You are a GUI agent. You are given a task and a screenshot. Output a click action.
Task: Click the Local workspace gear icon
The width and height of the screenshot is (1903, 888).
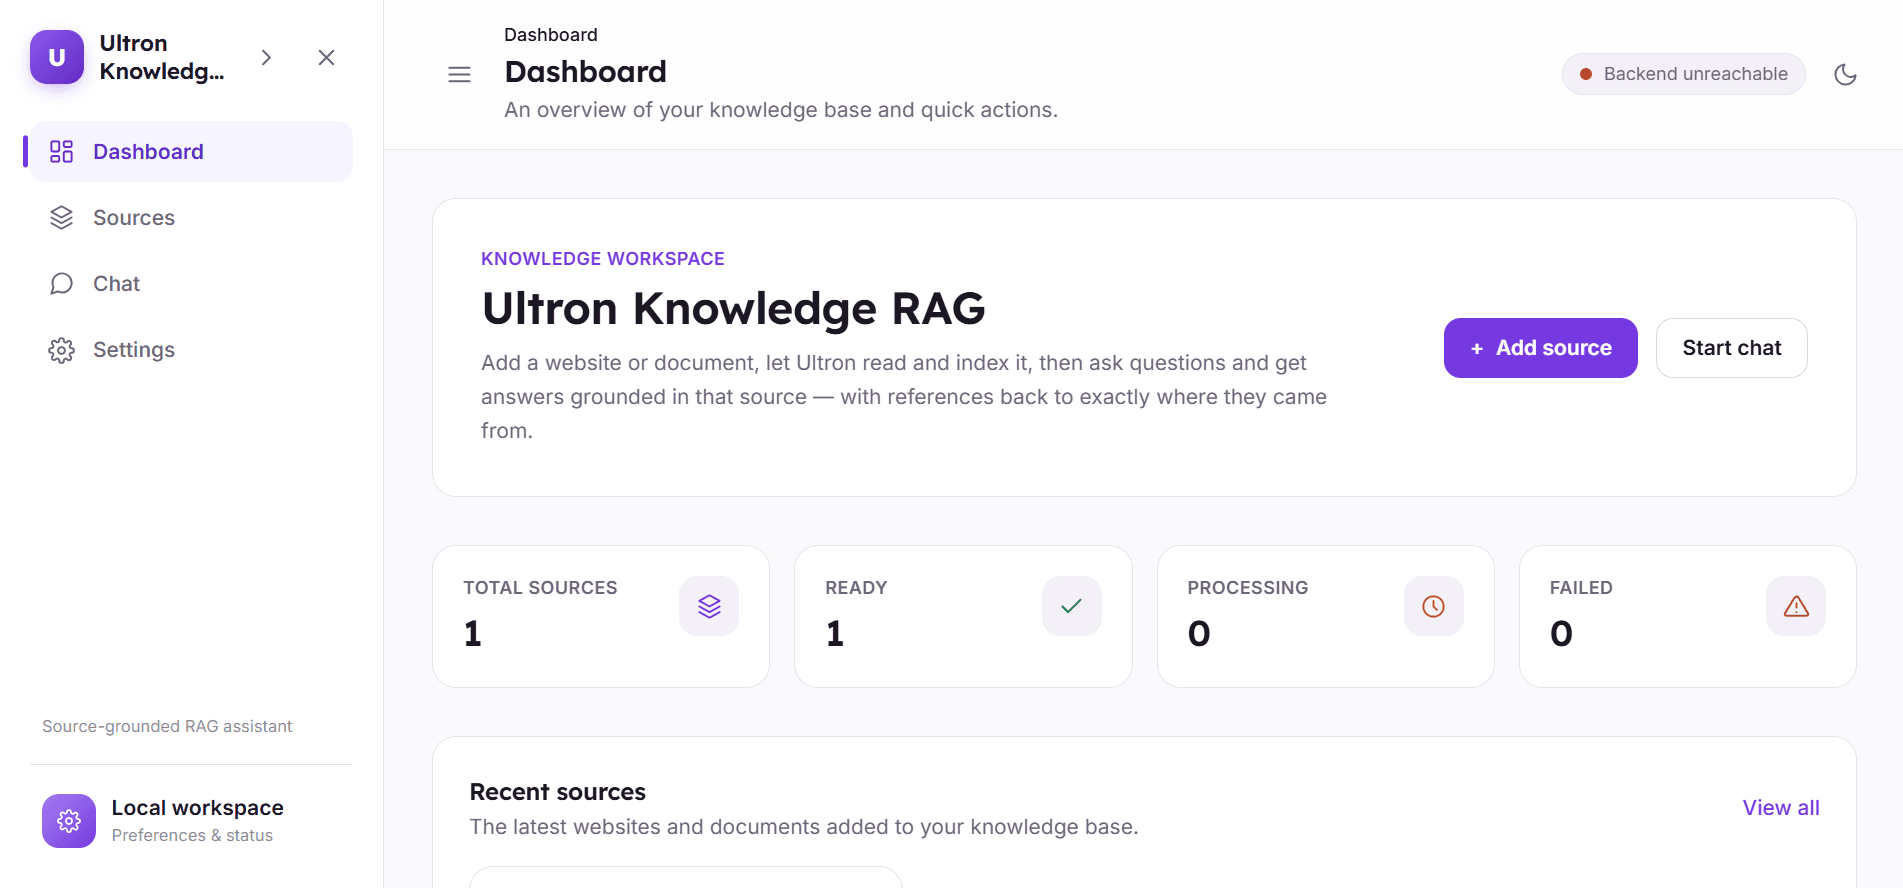[69, 821]
